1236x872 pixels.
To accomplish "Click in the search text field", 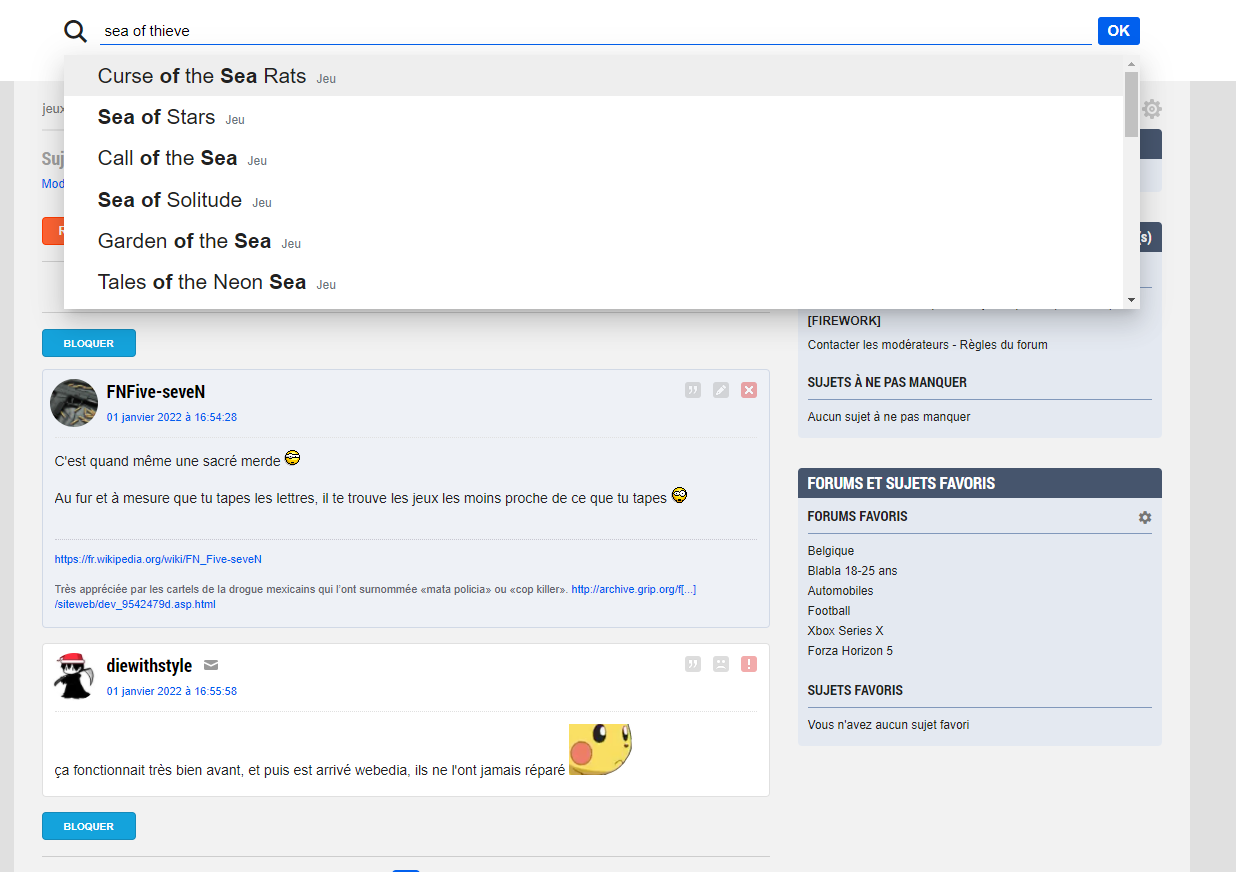I will tap(595, 31).
